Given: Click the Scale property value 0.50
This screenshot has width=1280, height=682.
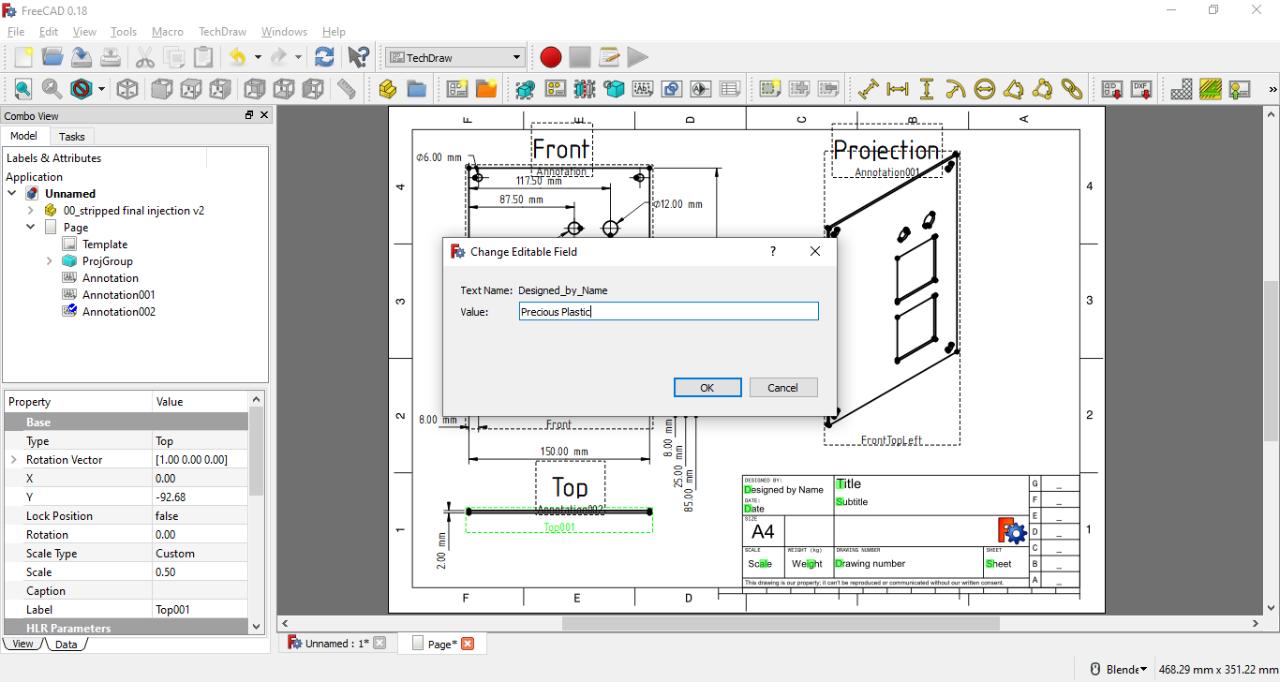Looking at the screenshot, I should [x=200, y=572].
